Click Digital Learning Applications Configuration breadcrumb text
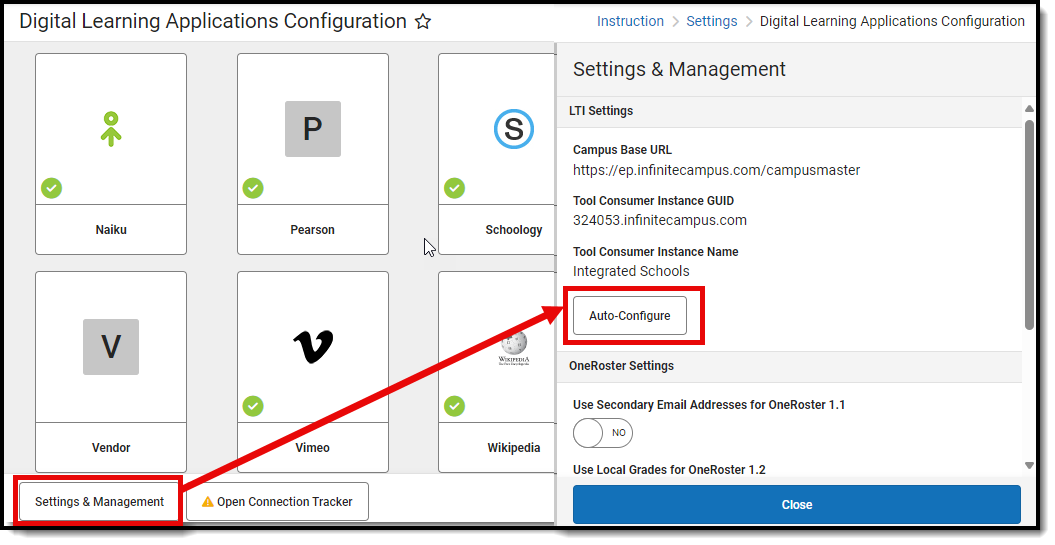 pyautogui.click(x=892, y=22)
